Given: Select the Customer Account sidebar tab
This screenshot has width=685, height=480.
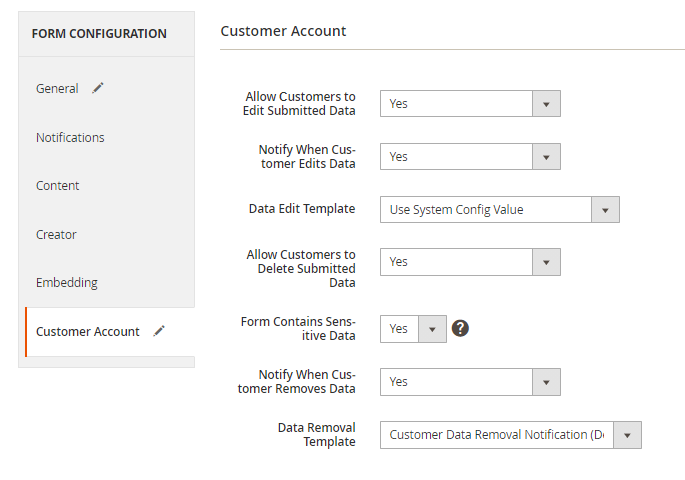Looking at the screenshot, I should coord(88,331).
